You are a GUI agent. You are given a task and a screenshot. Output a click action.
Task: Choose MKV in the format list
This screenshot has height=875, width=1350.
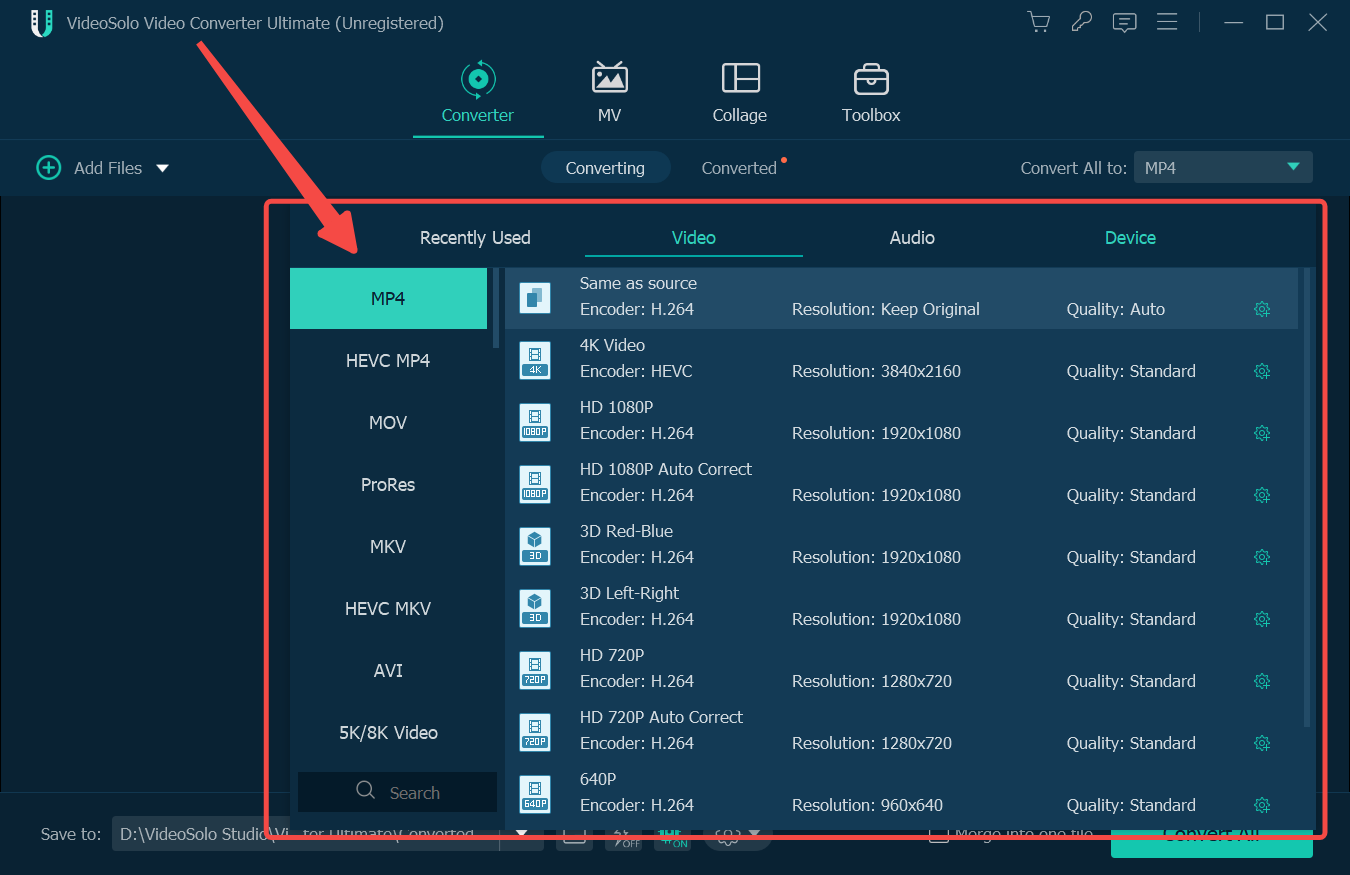(x=388, y=546)
